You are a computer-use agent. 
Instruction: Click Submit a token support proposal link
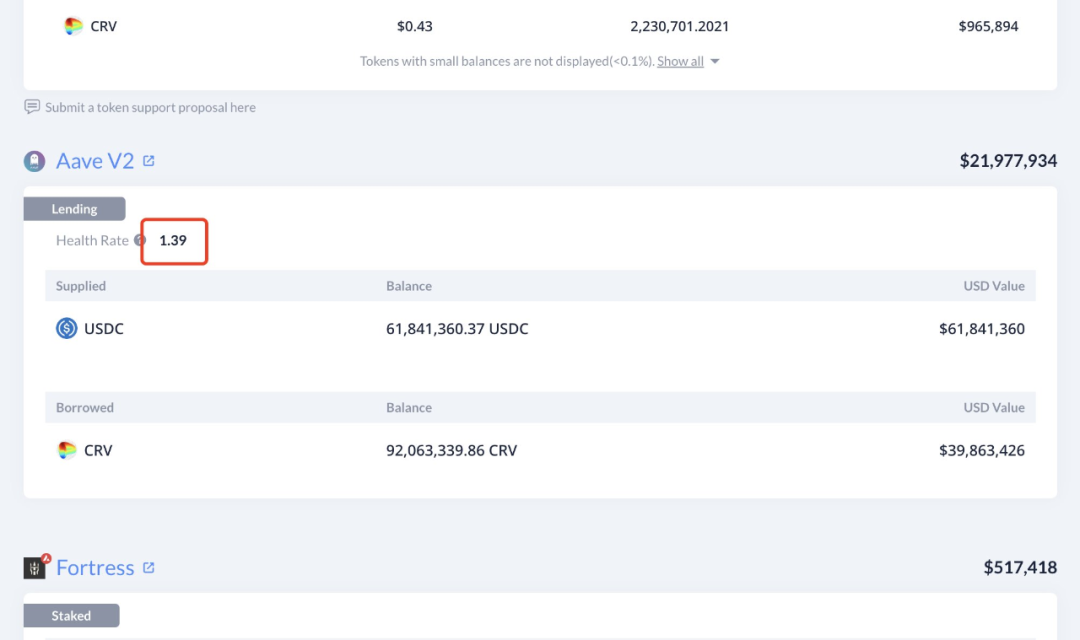click(x=150, y=107)
